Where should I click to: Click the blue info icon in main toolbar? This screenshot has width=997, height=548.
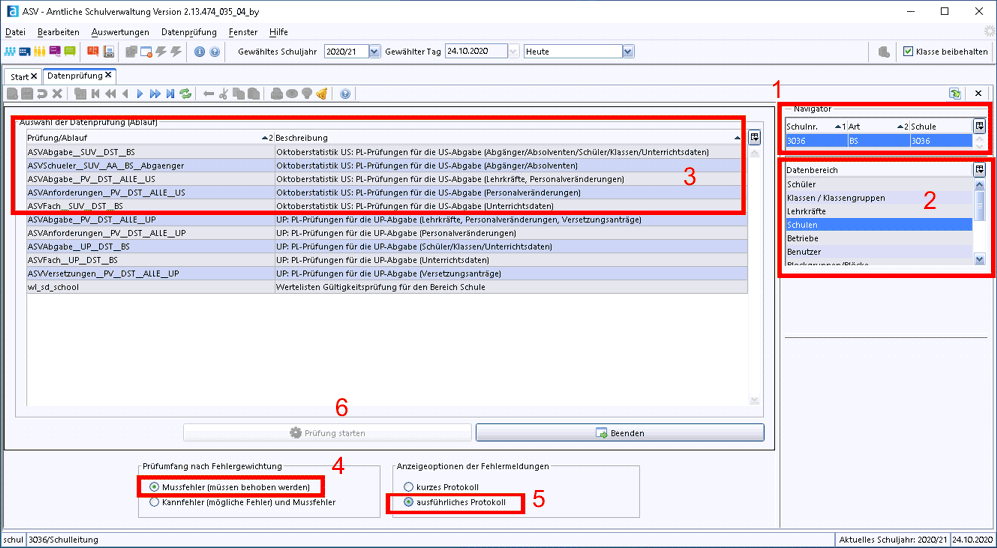199,52
